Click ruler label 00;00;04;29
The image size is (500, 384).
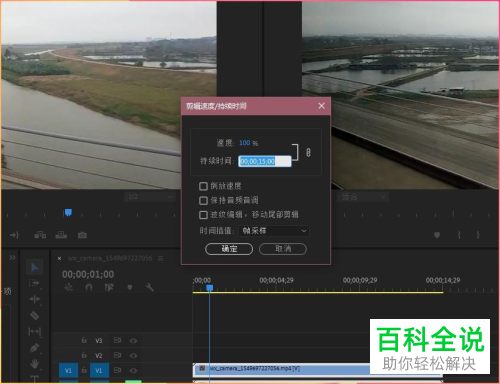pos(277,280)
